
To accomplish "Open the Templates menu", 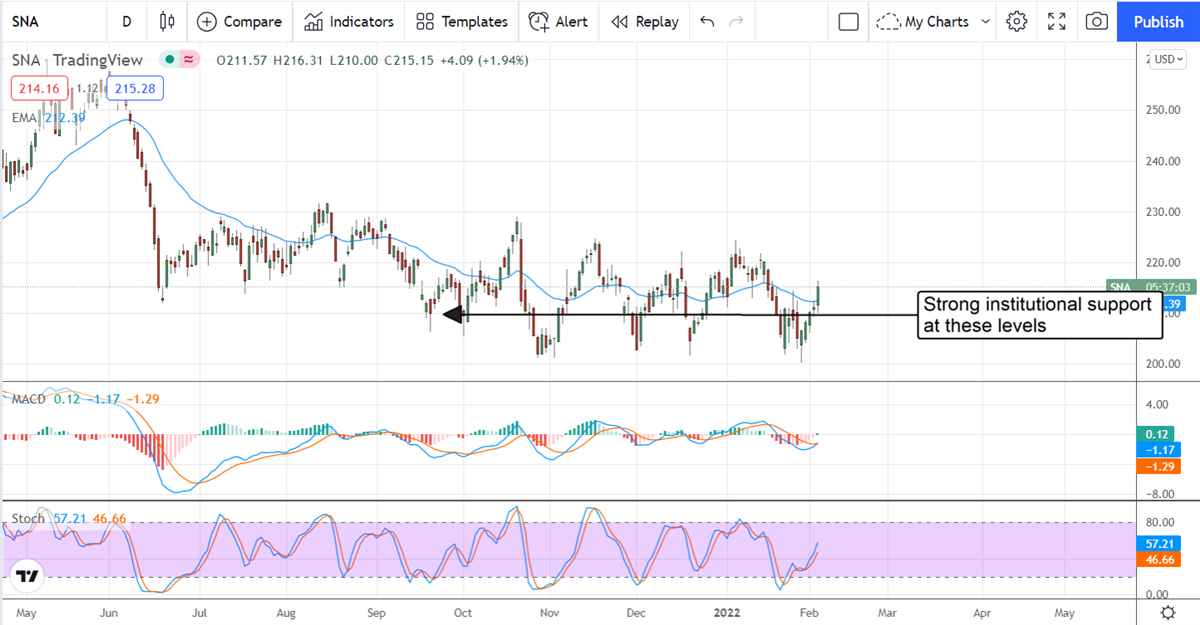I will click(x=462, y=21).
